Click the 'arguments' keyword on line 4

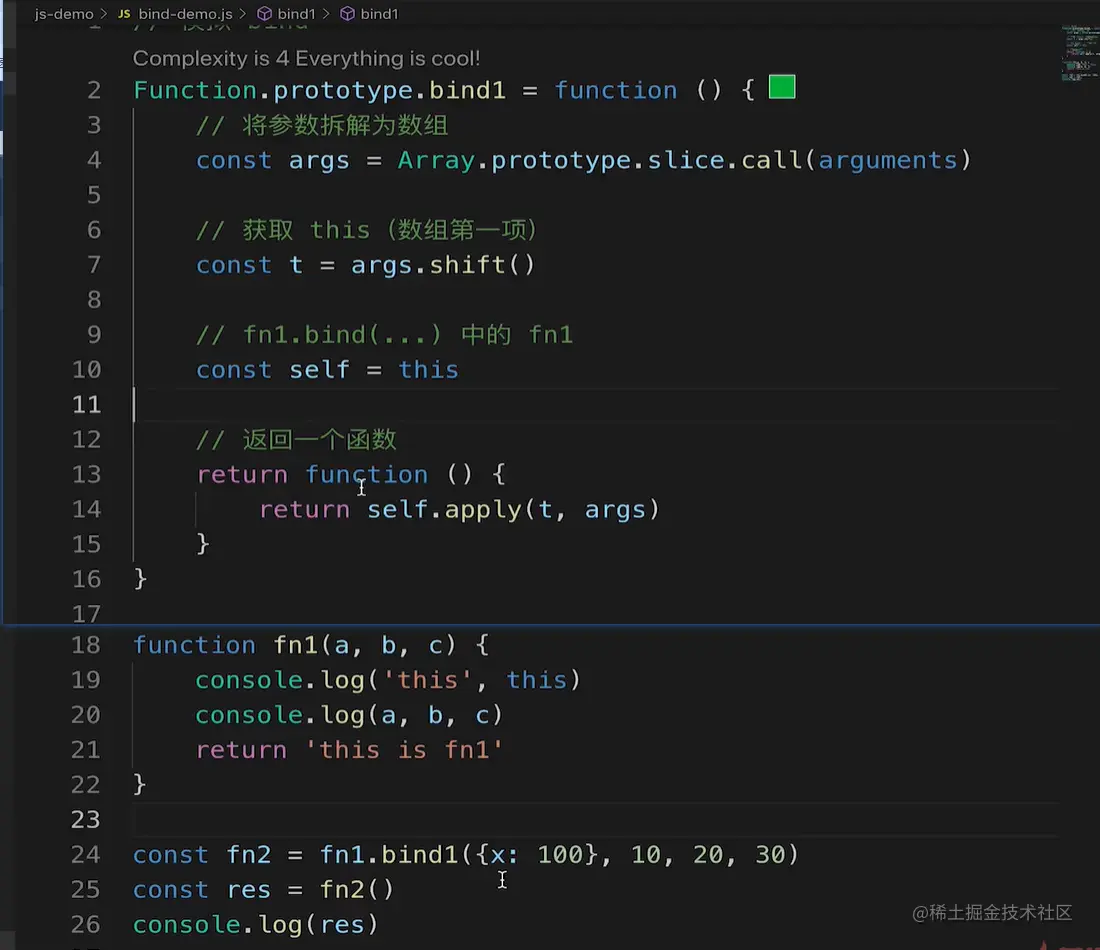point(887,161)
